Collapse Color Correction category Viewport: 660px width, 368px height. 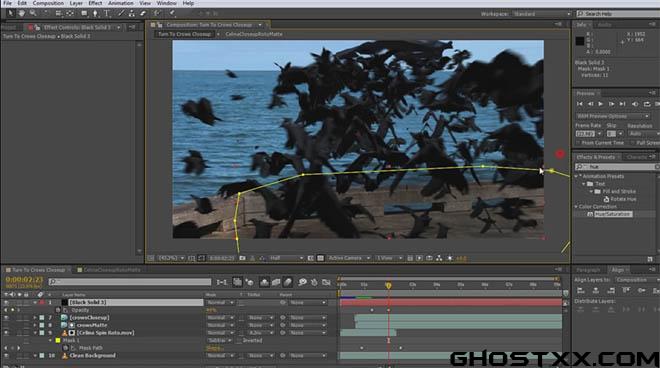click(x=577, y=207)
